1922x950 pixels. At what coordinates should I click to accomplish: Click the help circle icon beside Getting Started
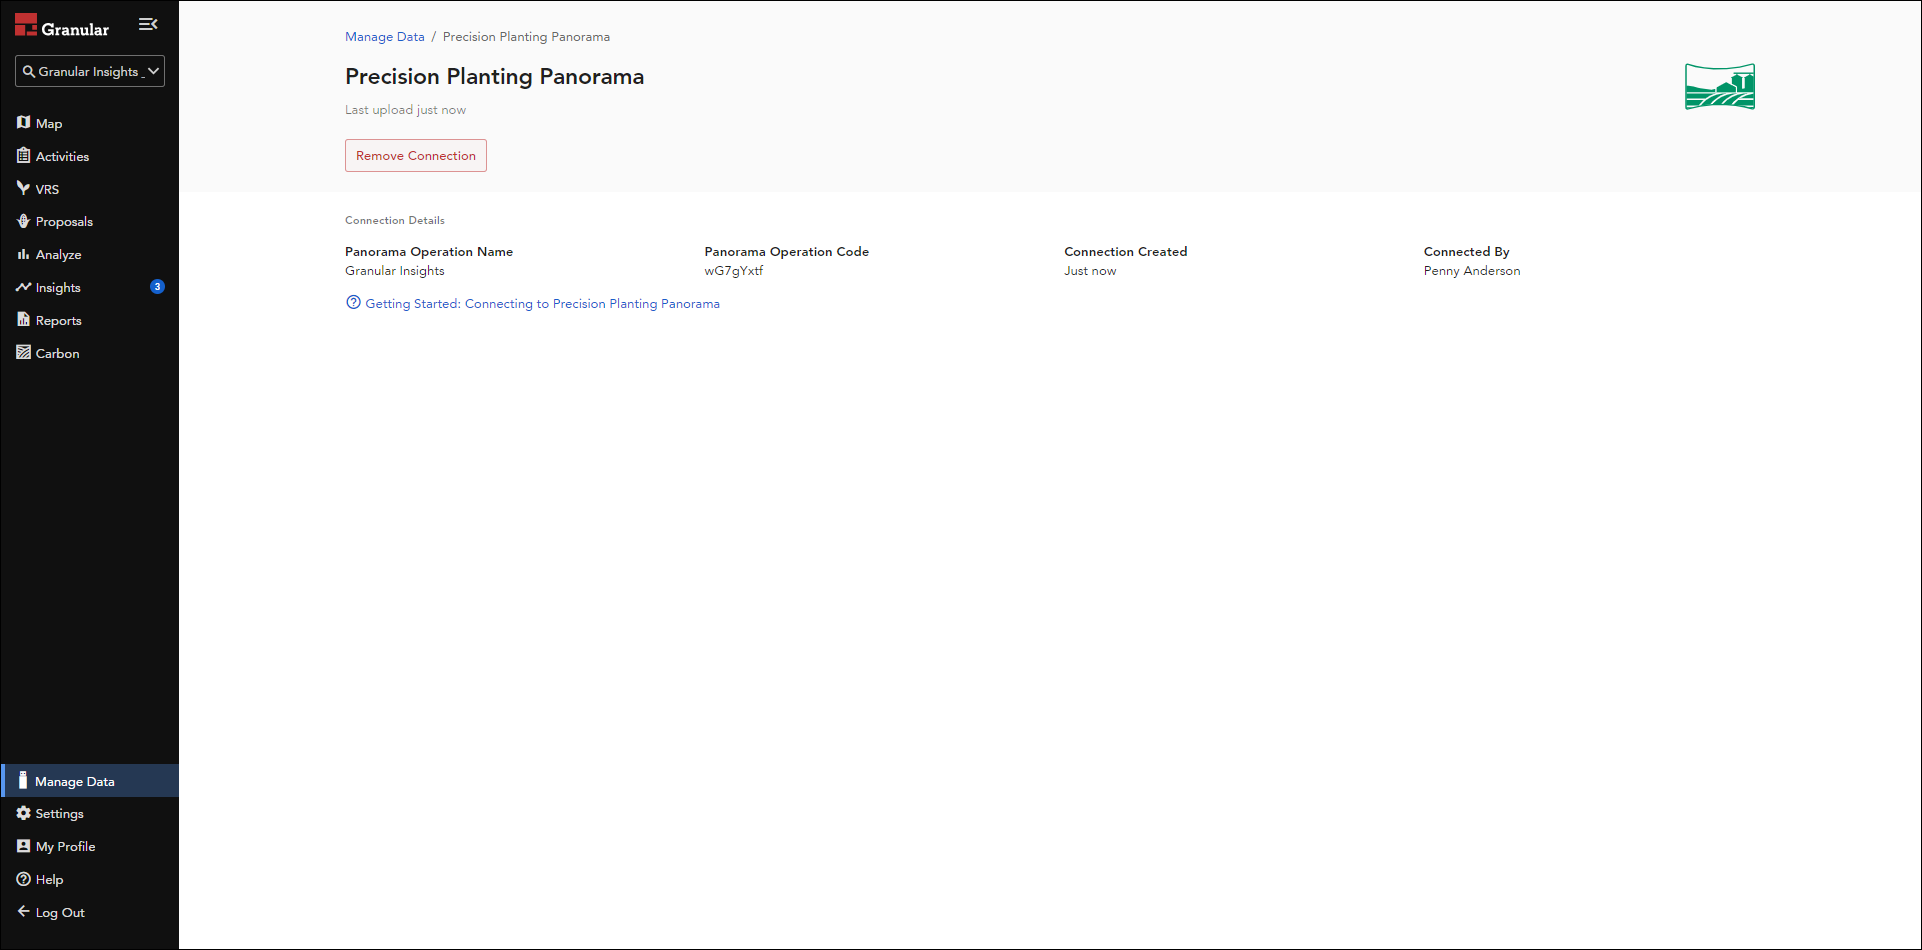(353, 303)
